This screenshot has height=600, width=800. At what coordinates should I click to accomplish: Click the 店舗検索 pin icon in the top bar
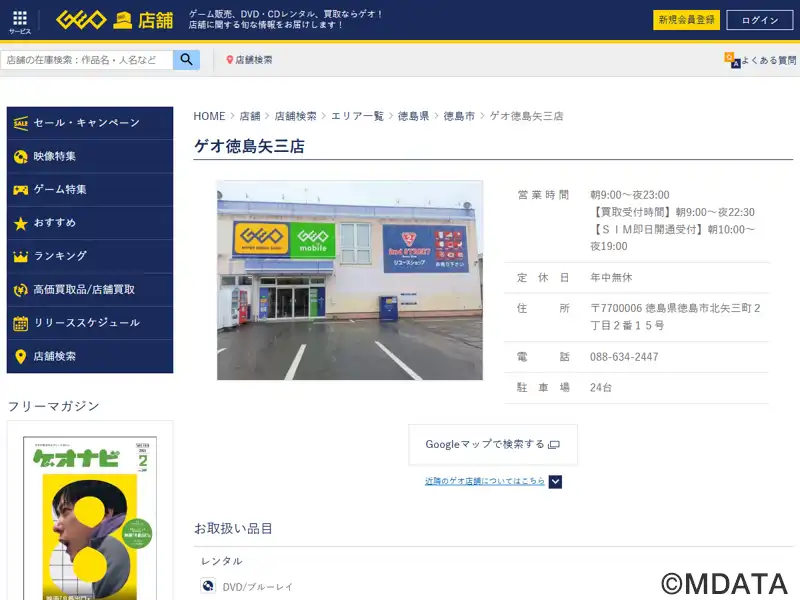point(230,60)
